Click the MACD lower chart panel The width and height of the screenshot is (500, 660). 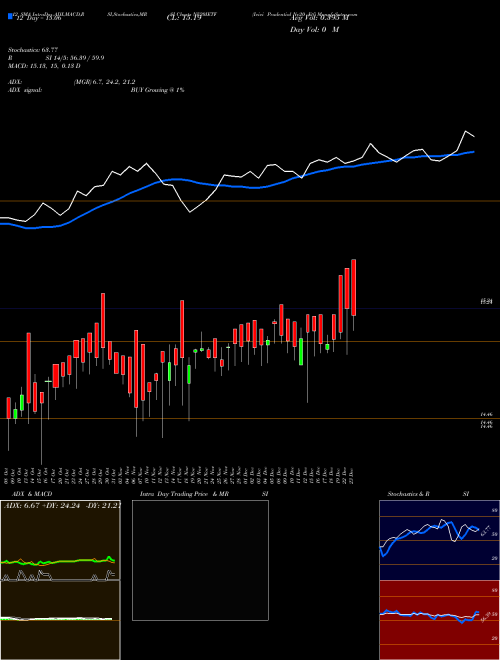click(60, 620)
